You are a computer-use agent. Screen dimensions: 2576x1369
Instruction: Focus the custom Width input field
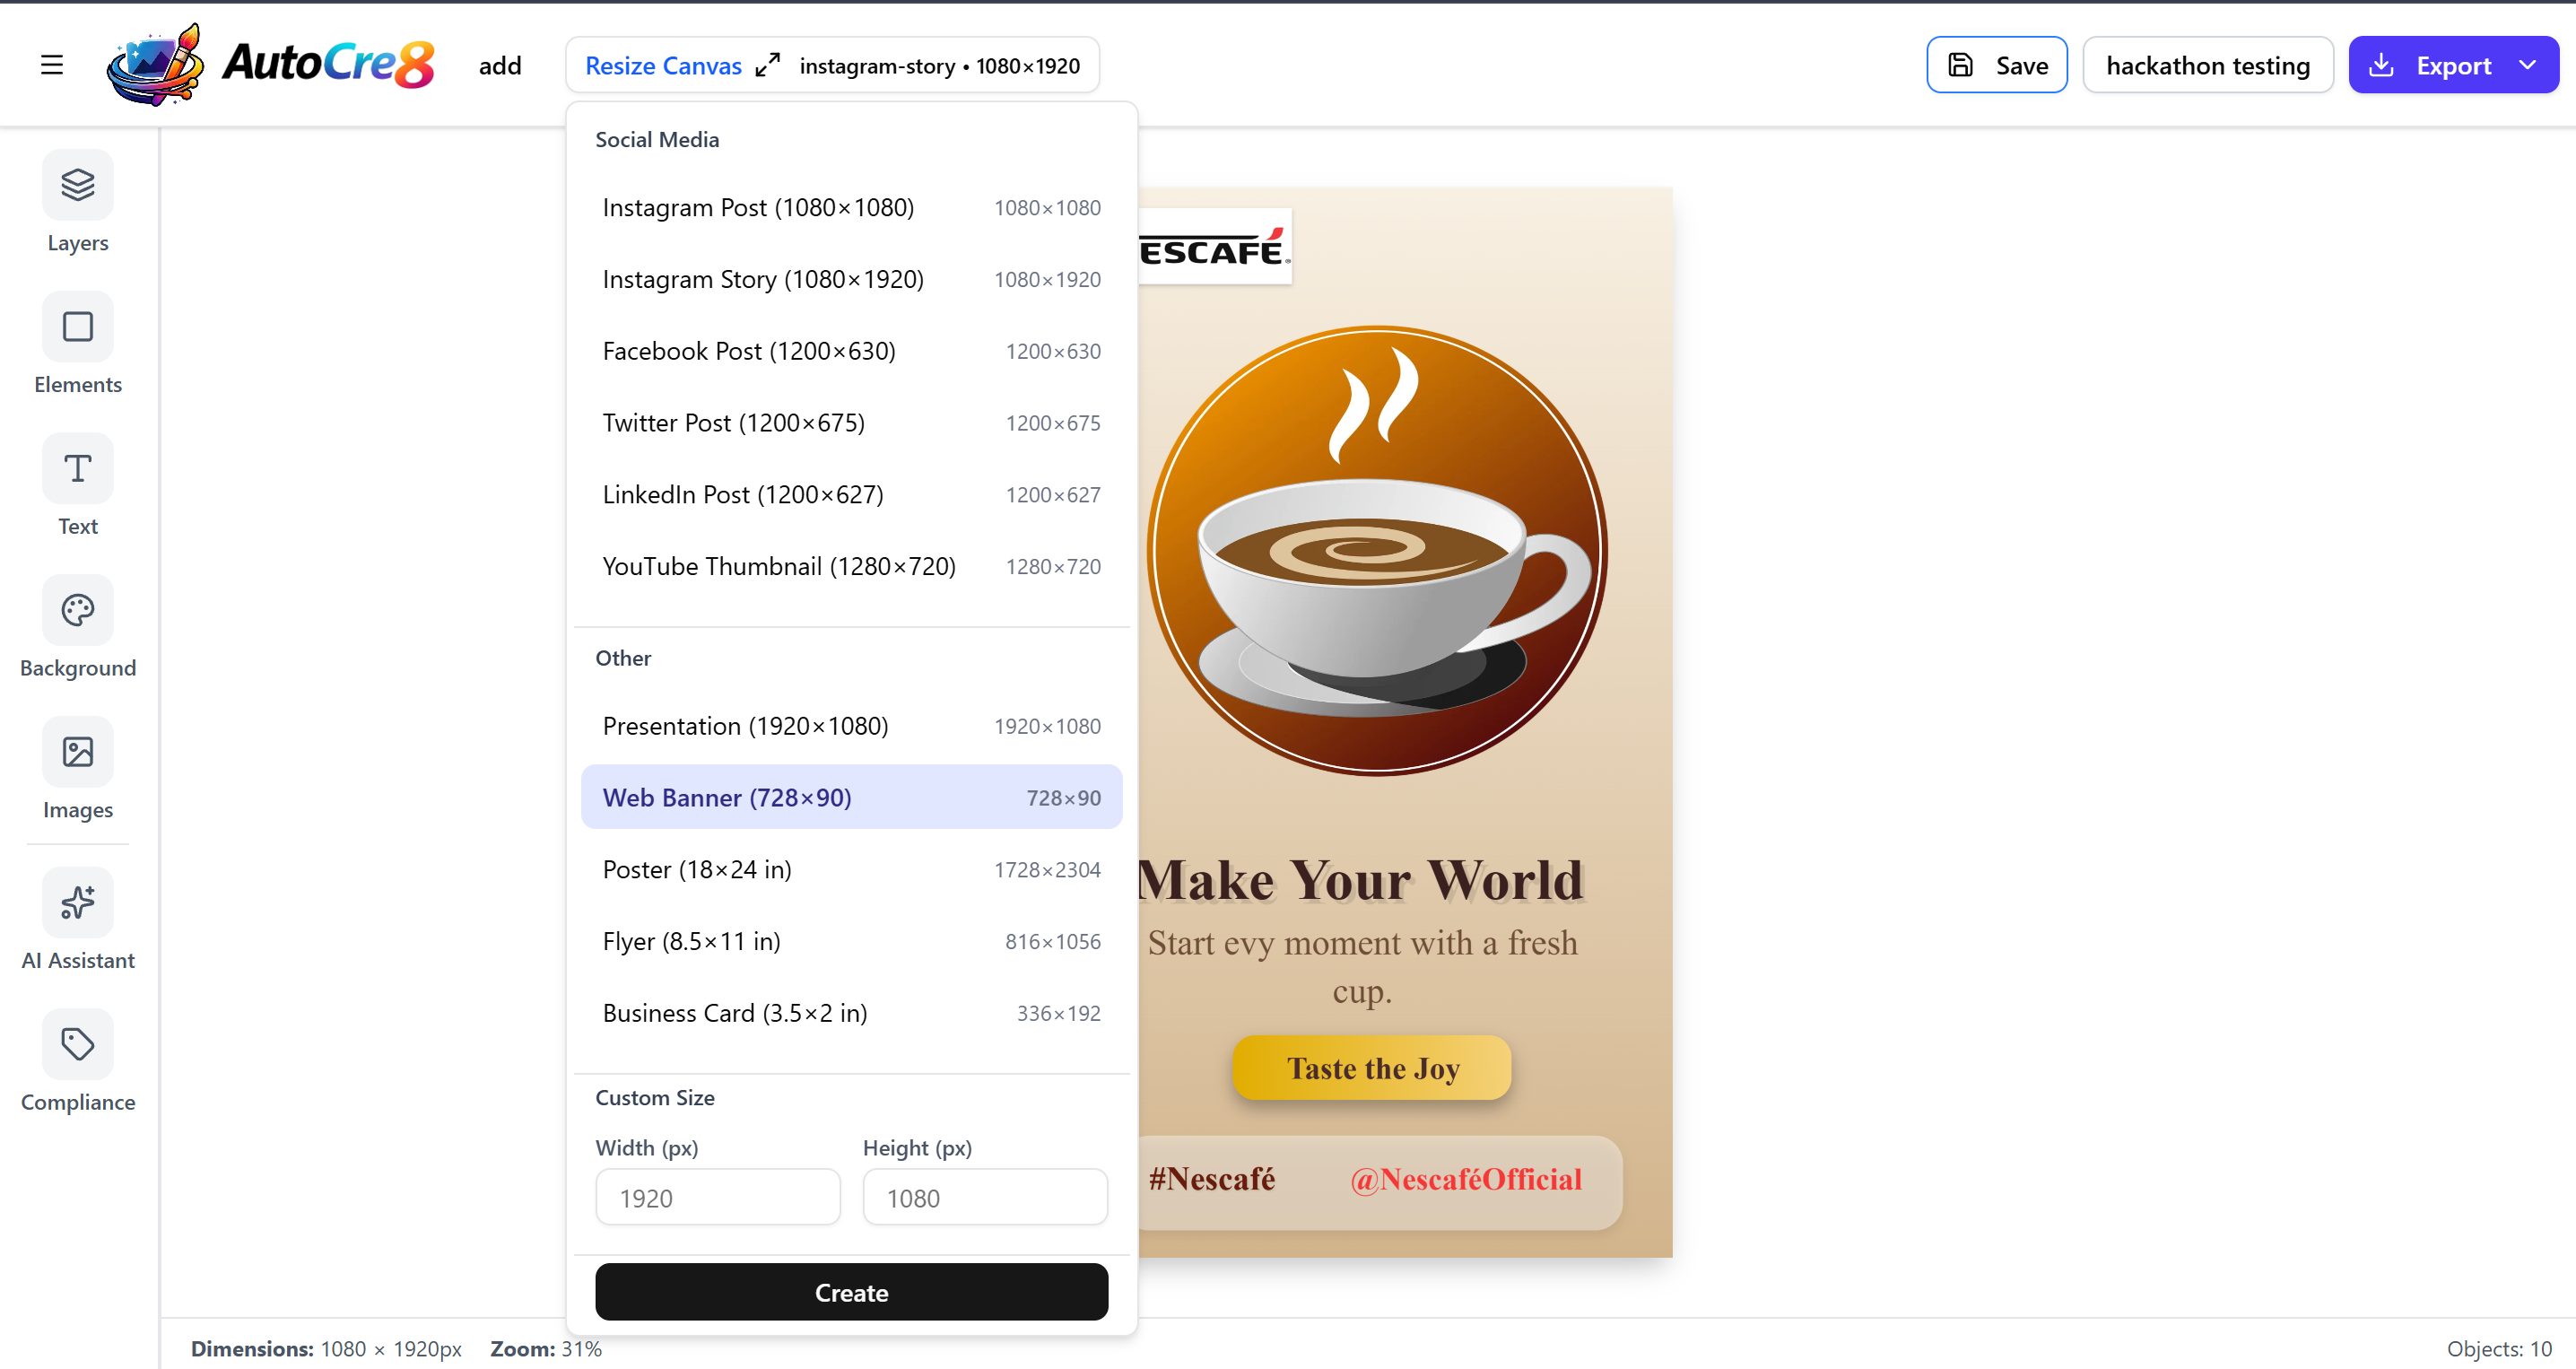pos(717,1198)
